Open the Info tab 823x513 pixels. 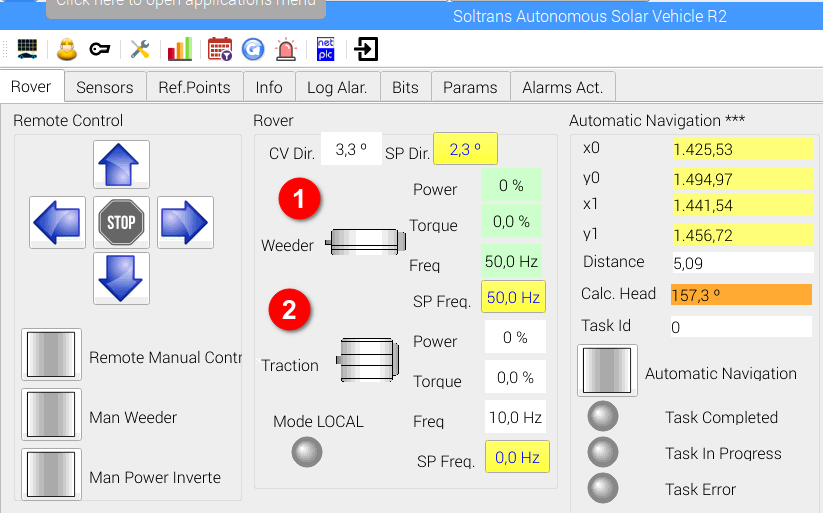click(x=269, y=87)
